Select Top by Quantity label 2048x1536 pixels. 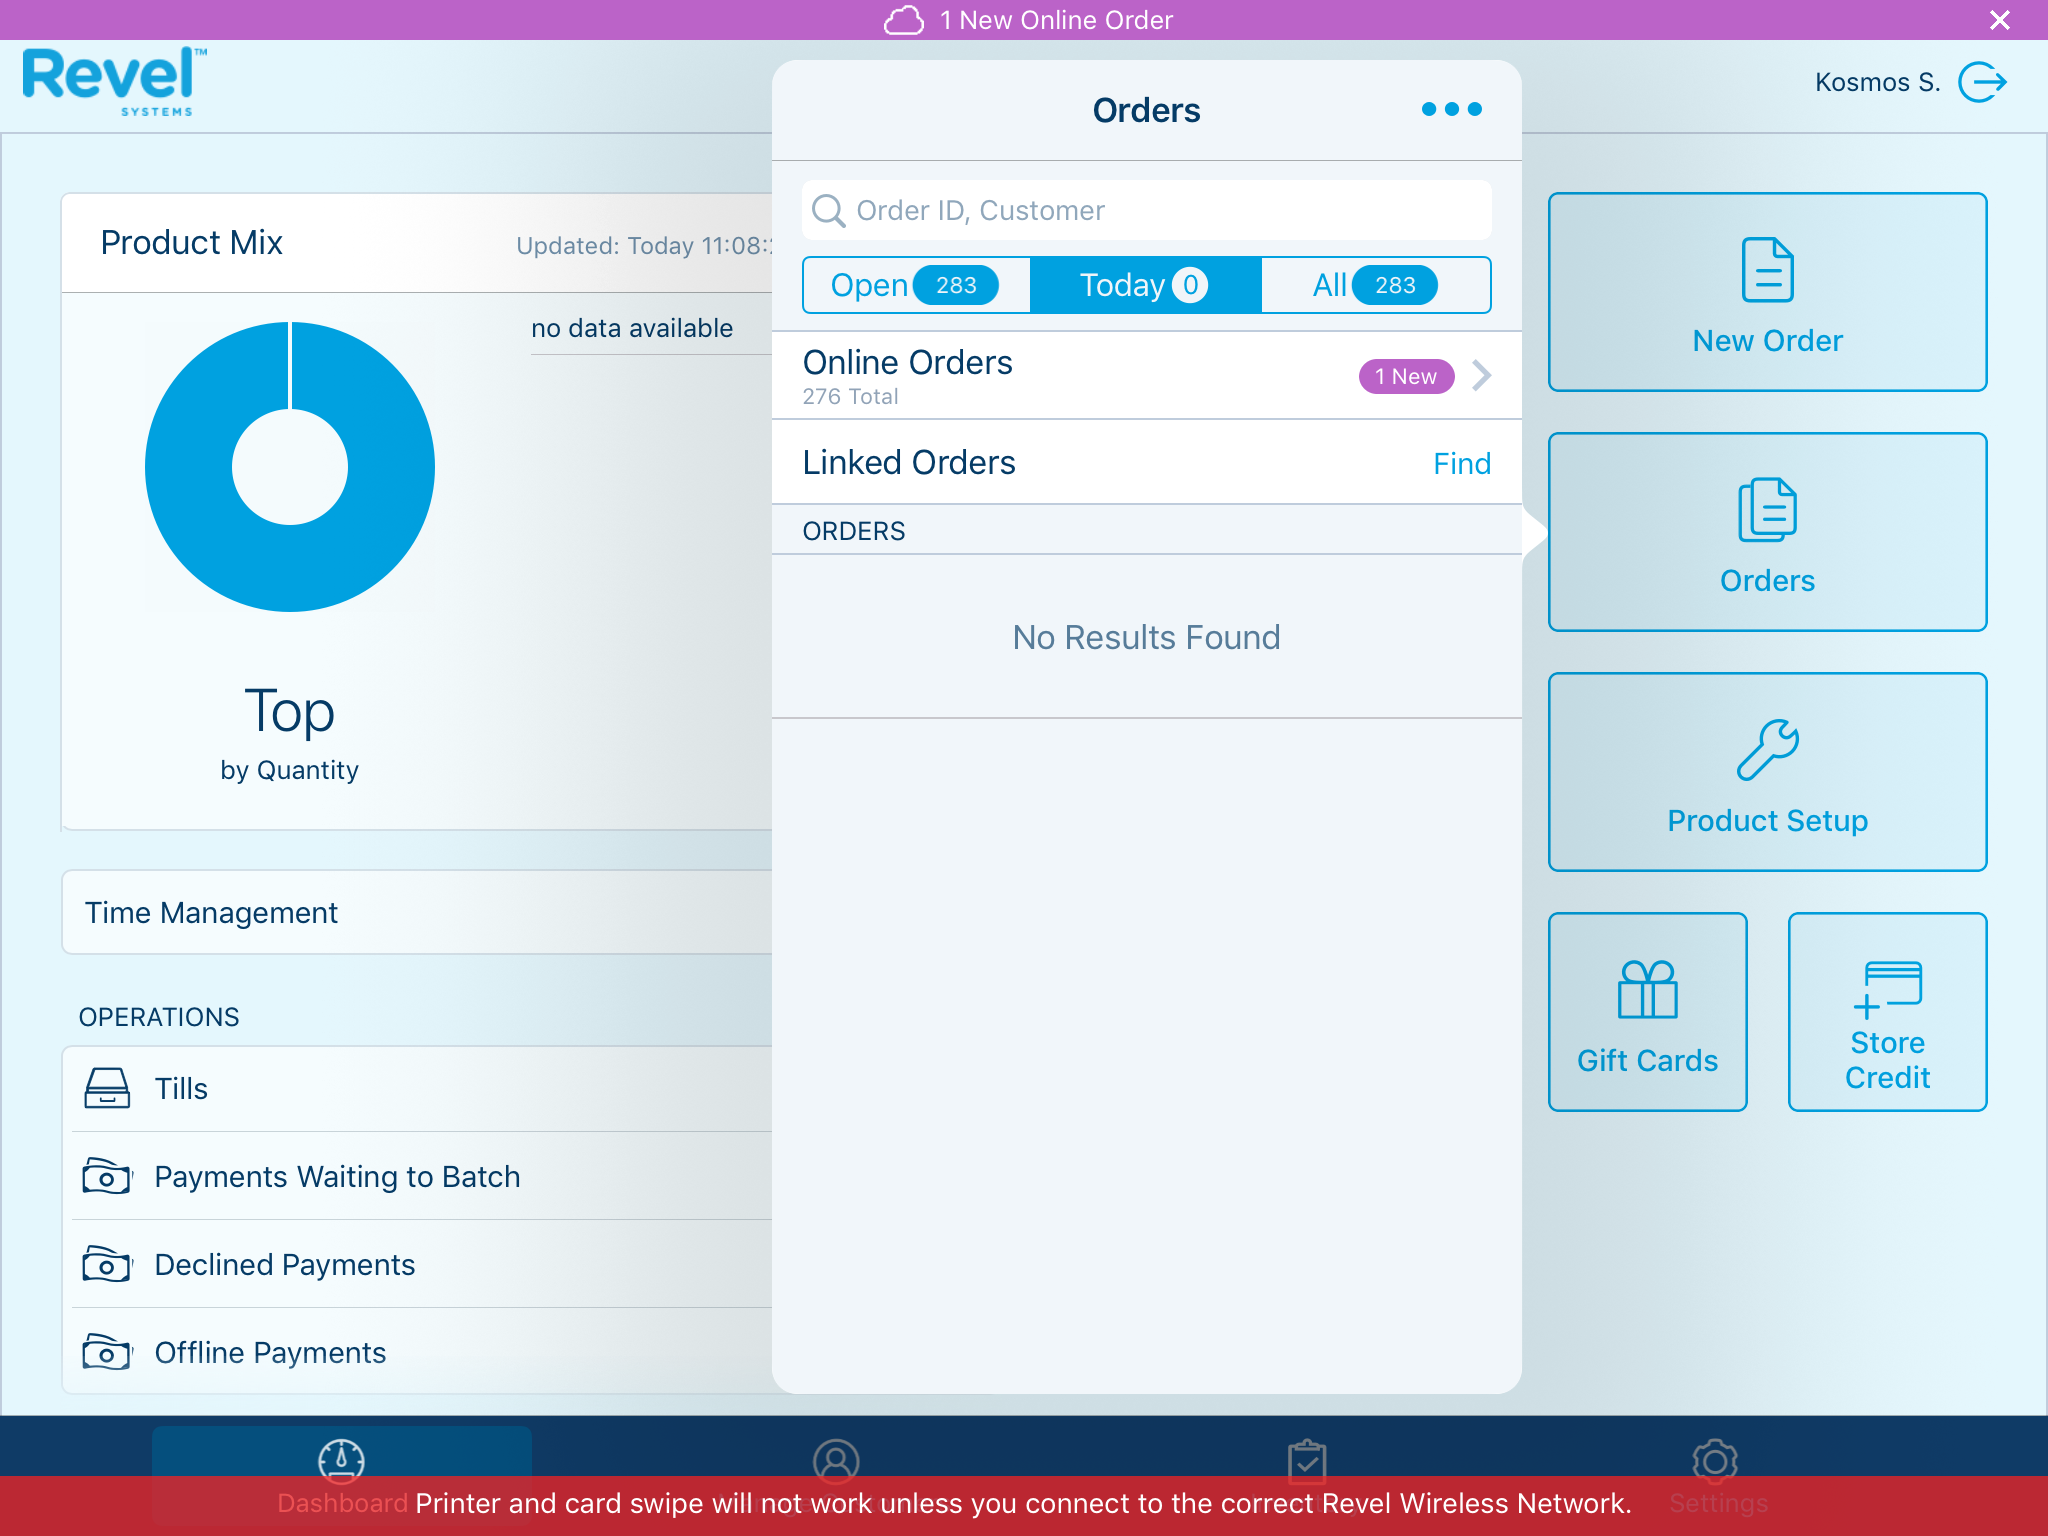(x=289, y=733)
